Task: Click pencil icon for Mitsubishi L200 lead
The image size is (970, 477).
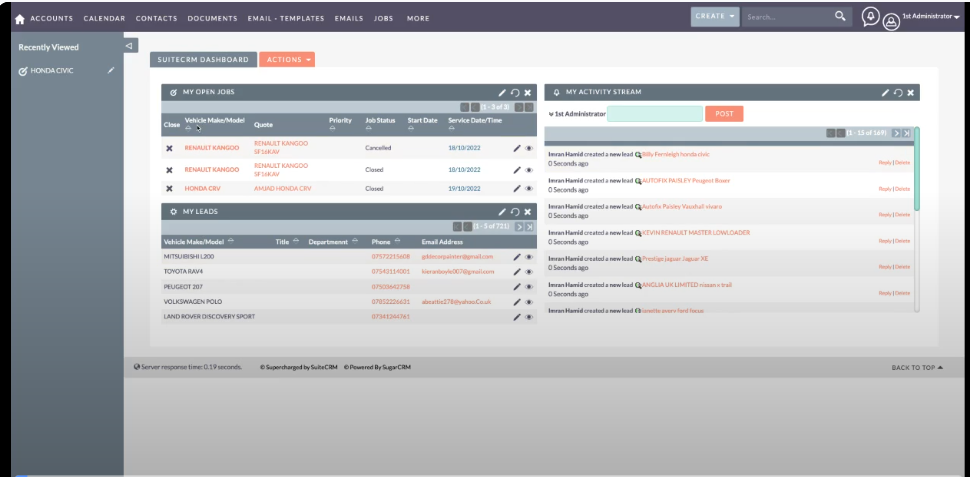Action: coord(517,257)
